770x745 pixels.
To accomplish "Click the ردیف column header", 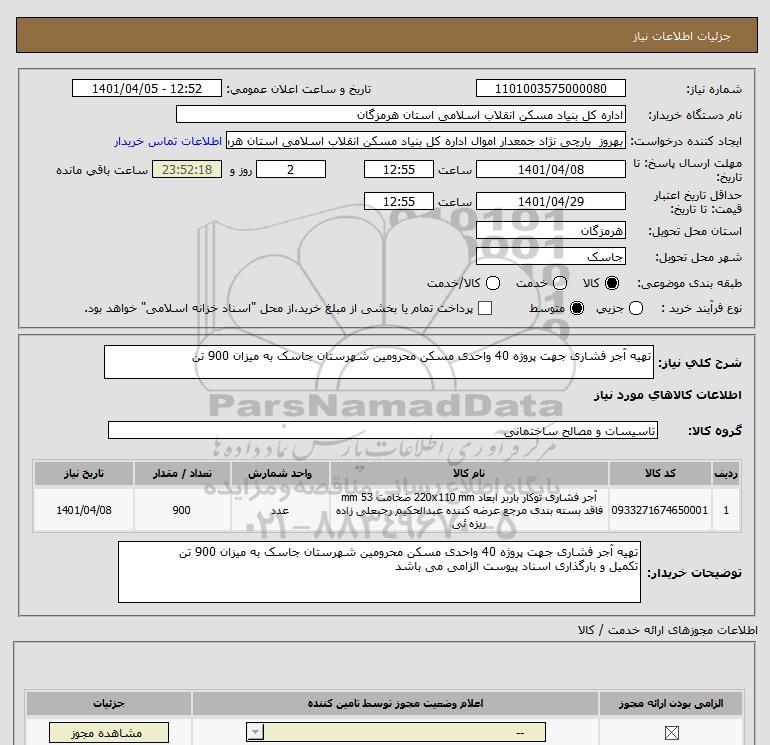I will (x=726, y=473).
